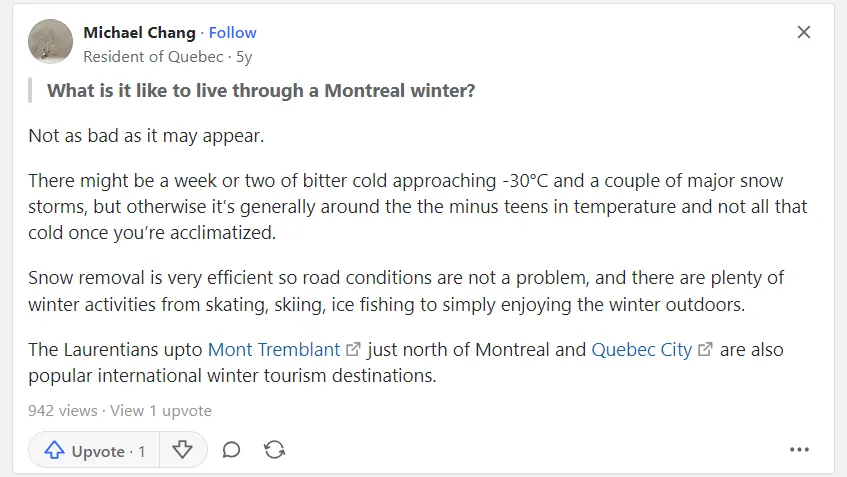Image resolution: width=847 pixels, height=477 pixels.
Task: Downvote Michael Chang's answer
Action: click(182, 449)
